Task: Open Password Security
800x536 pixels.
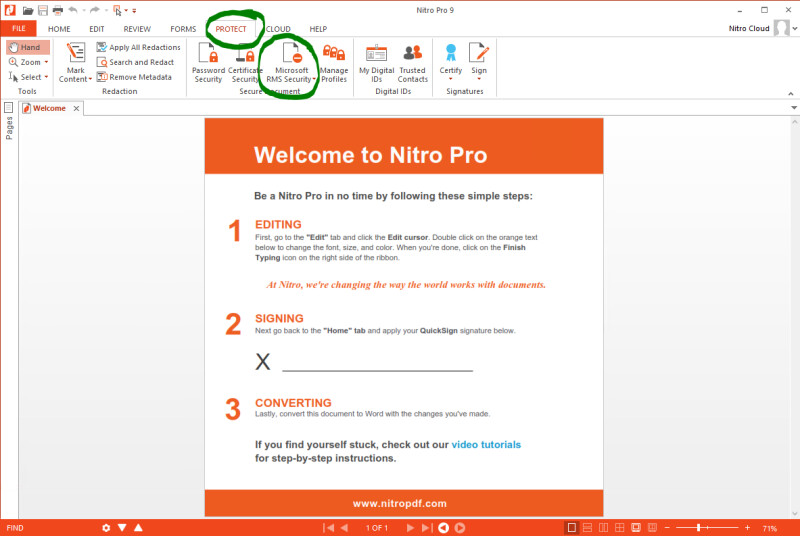Action: (x=208, y=62)
